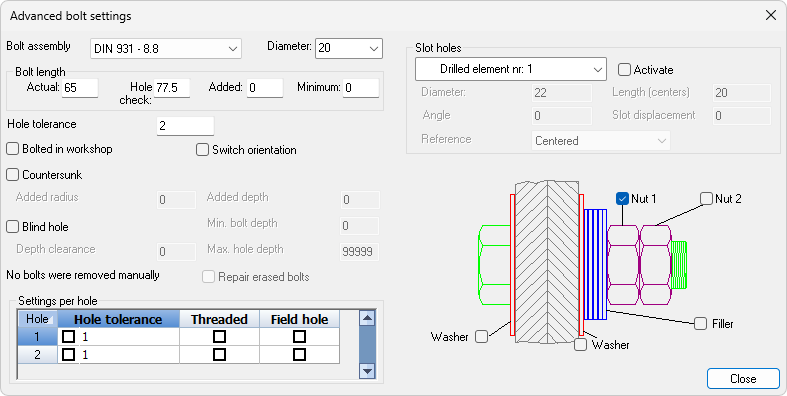Screen dimensions: 787x396
Task: Click tolerance value cell in hole row 1
Action: (129, 336)
